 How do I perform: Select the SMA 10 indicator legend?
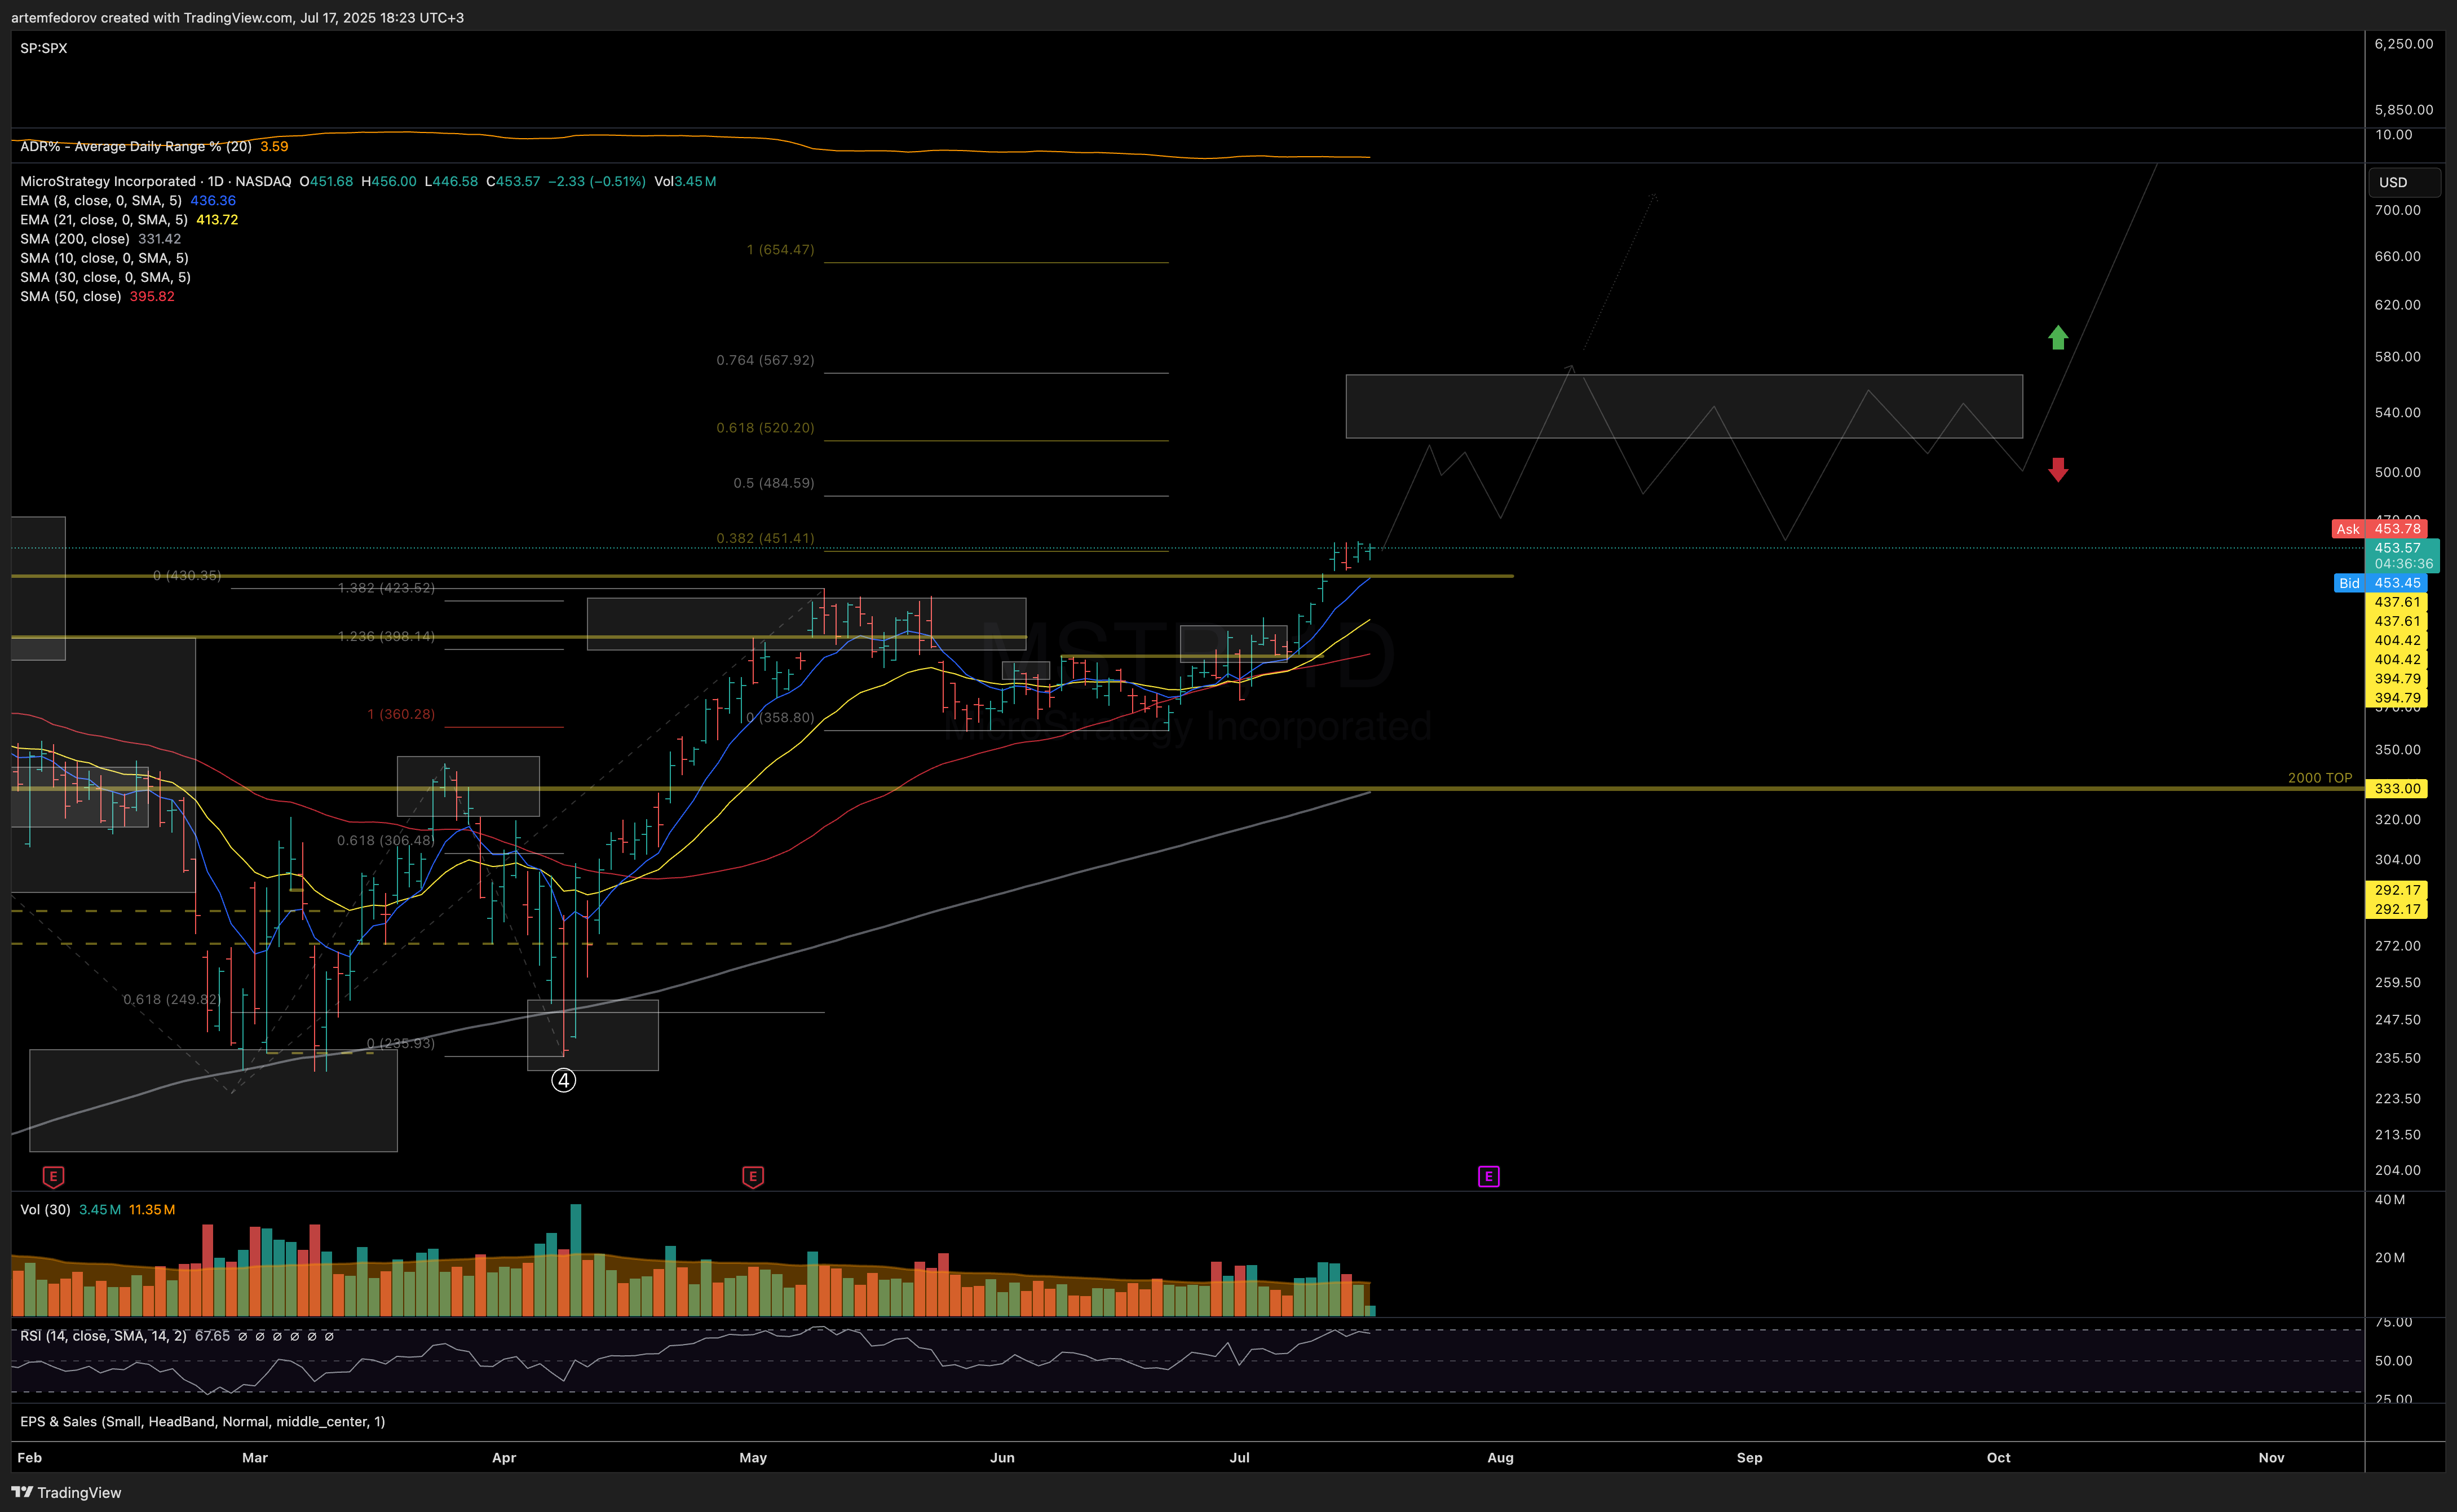coord(104,258)
